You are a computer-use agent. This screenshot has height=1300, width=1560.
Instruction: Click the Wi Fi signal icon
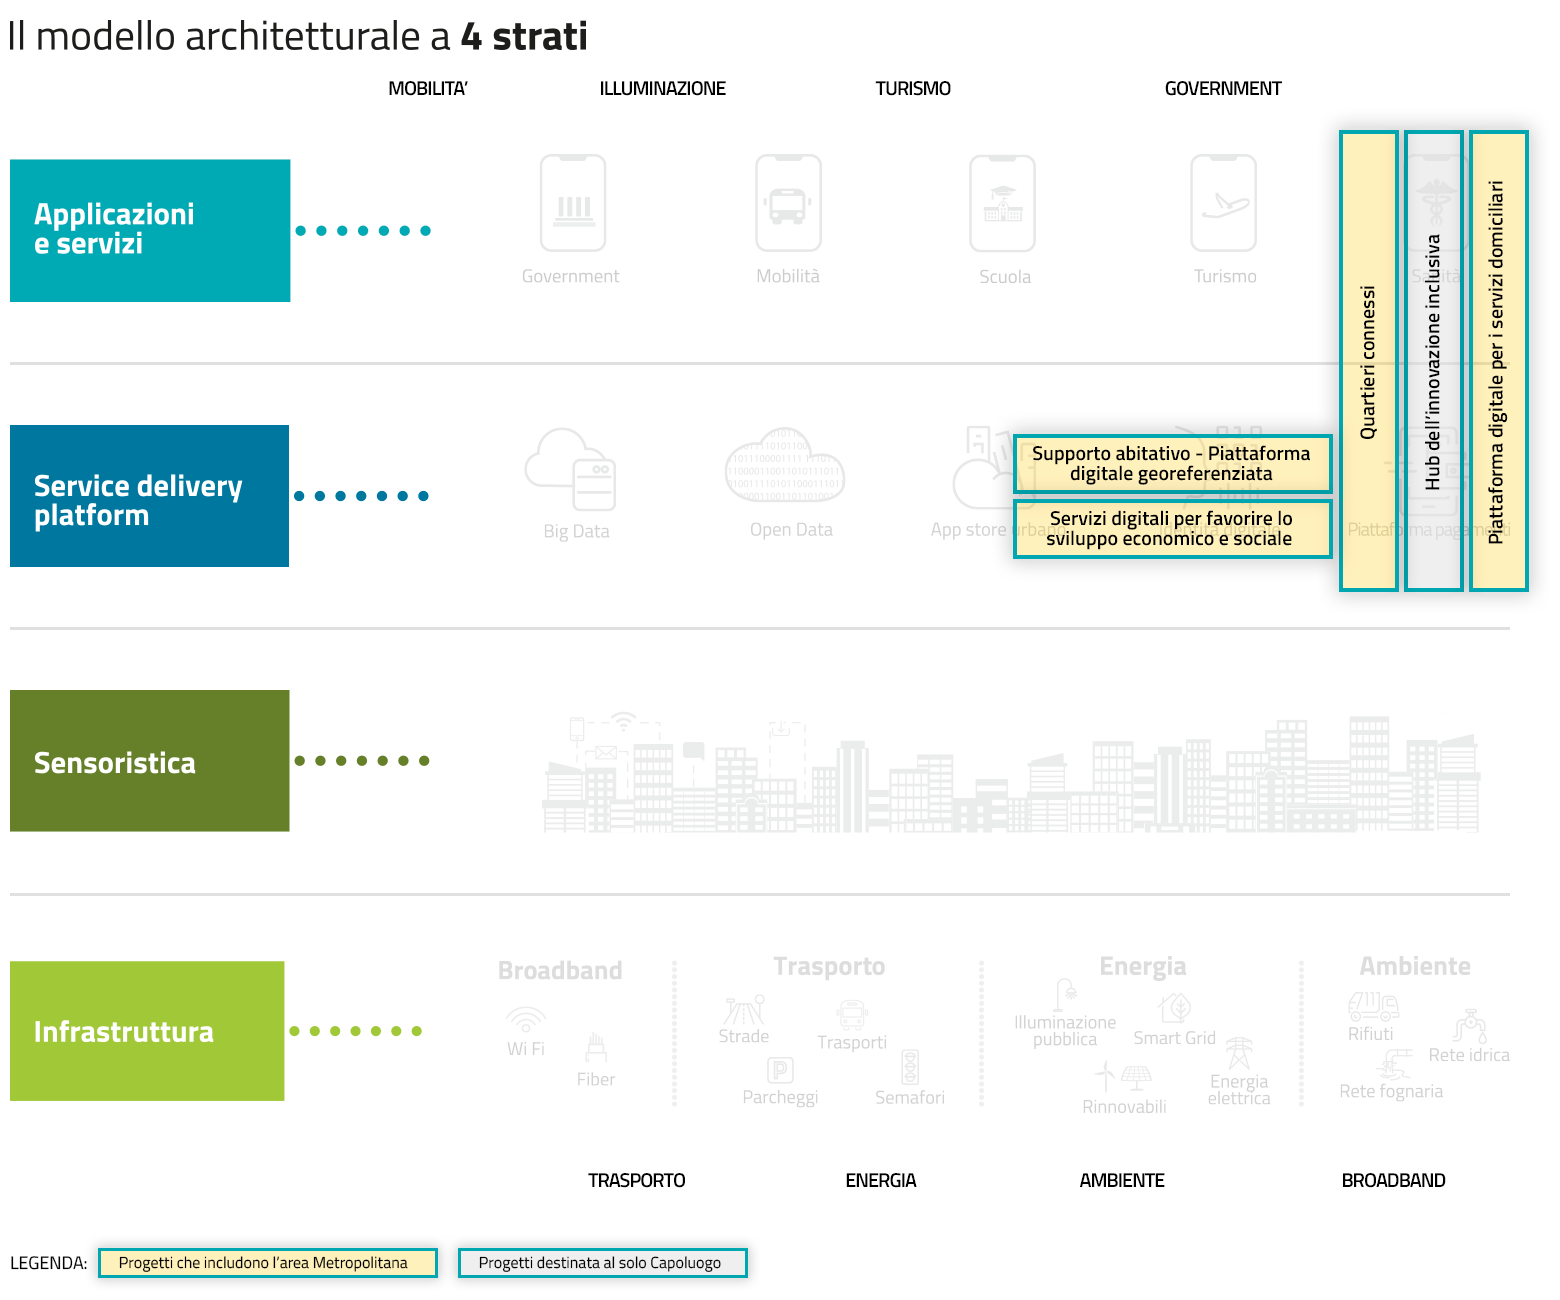525,1019
